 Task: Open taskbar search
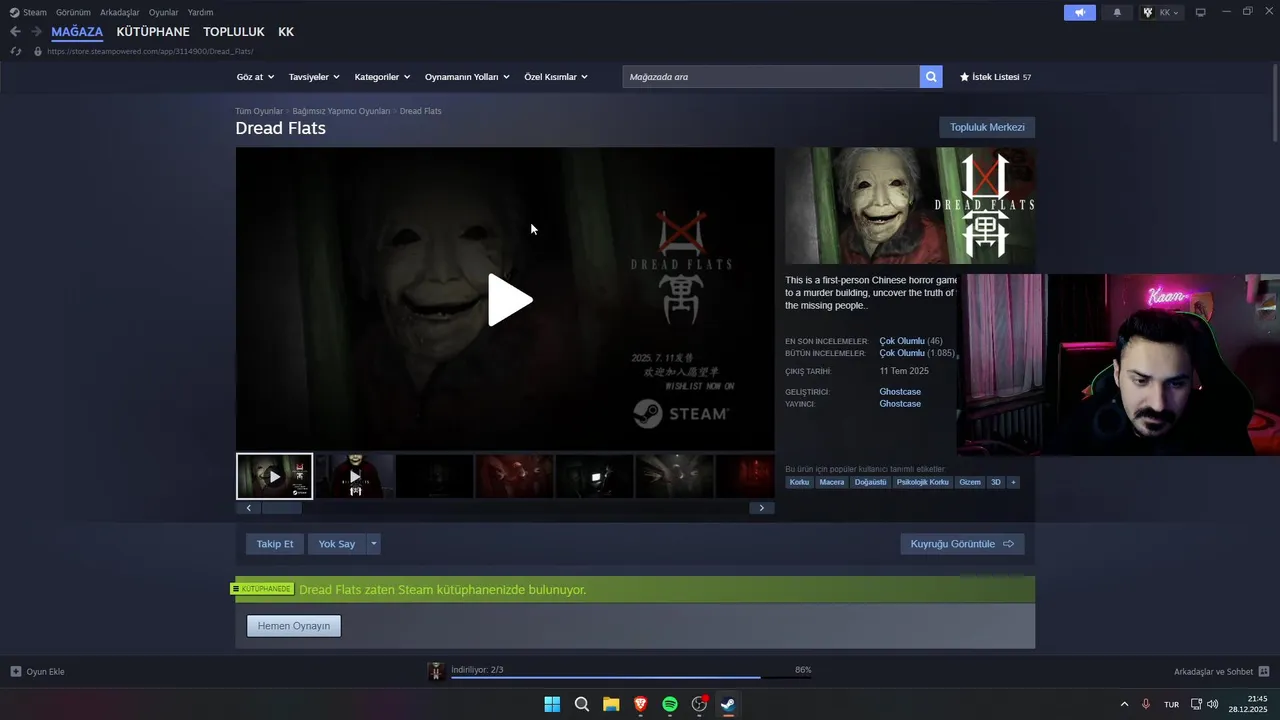click(582, 704)
